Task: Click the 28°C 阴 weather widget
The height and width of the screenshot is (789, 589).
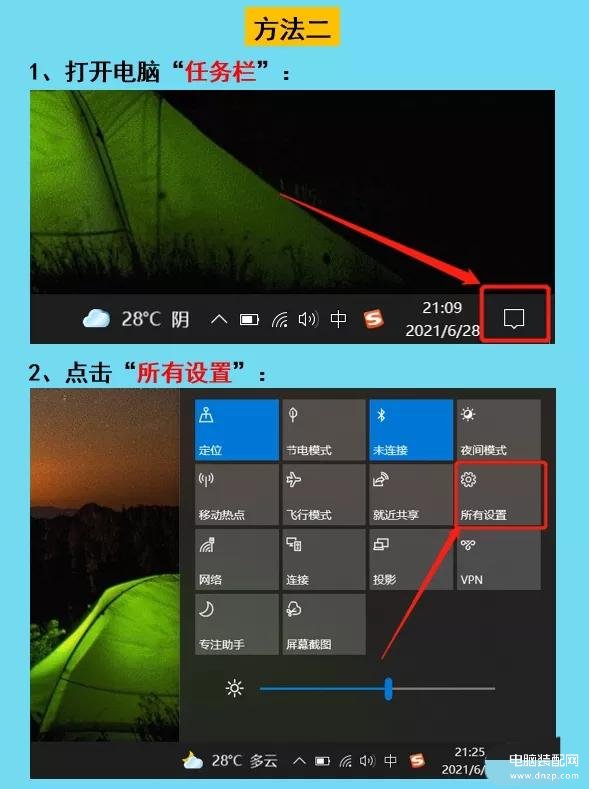Action: (136, 319)
